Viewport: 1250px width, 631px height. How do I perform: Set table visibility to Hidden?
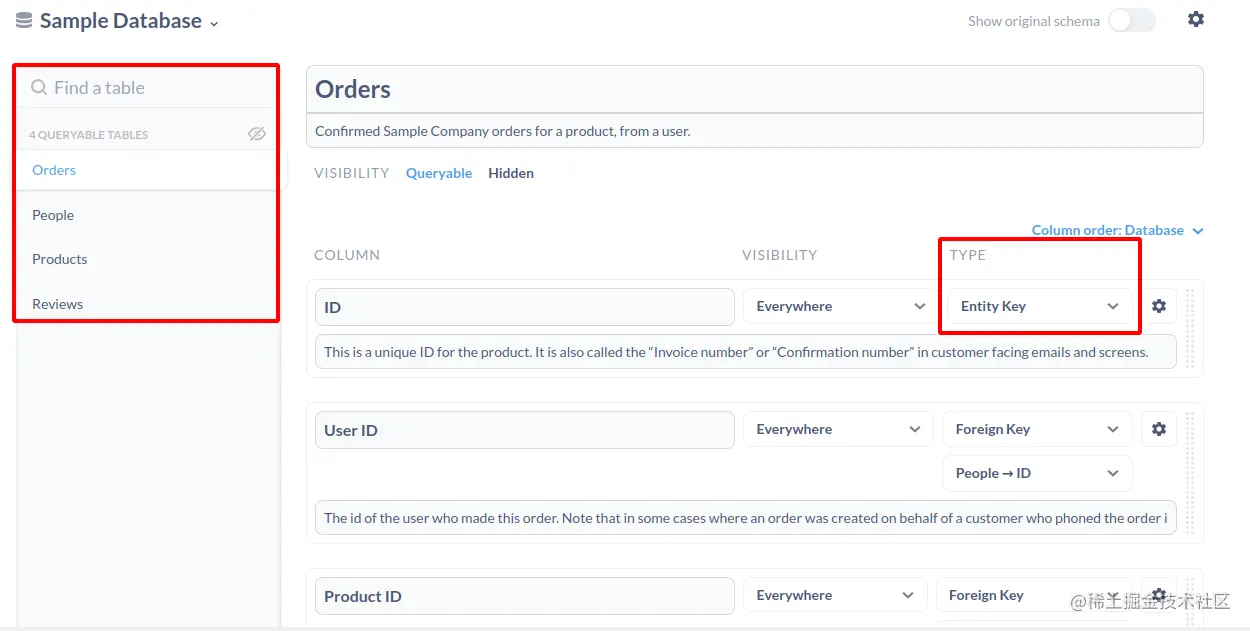(x=510, y=173)
